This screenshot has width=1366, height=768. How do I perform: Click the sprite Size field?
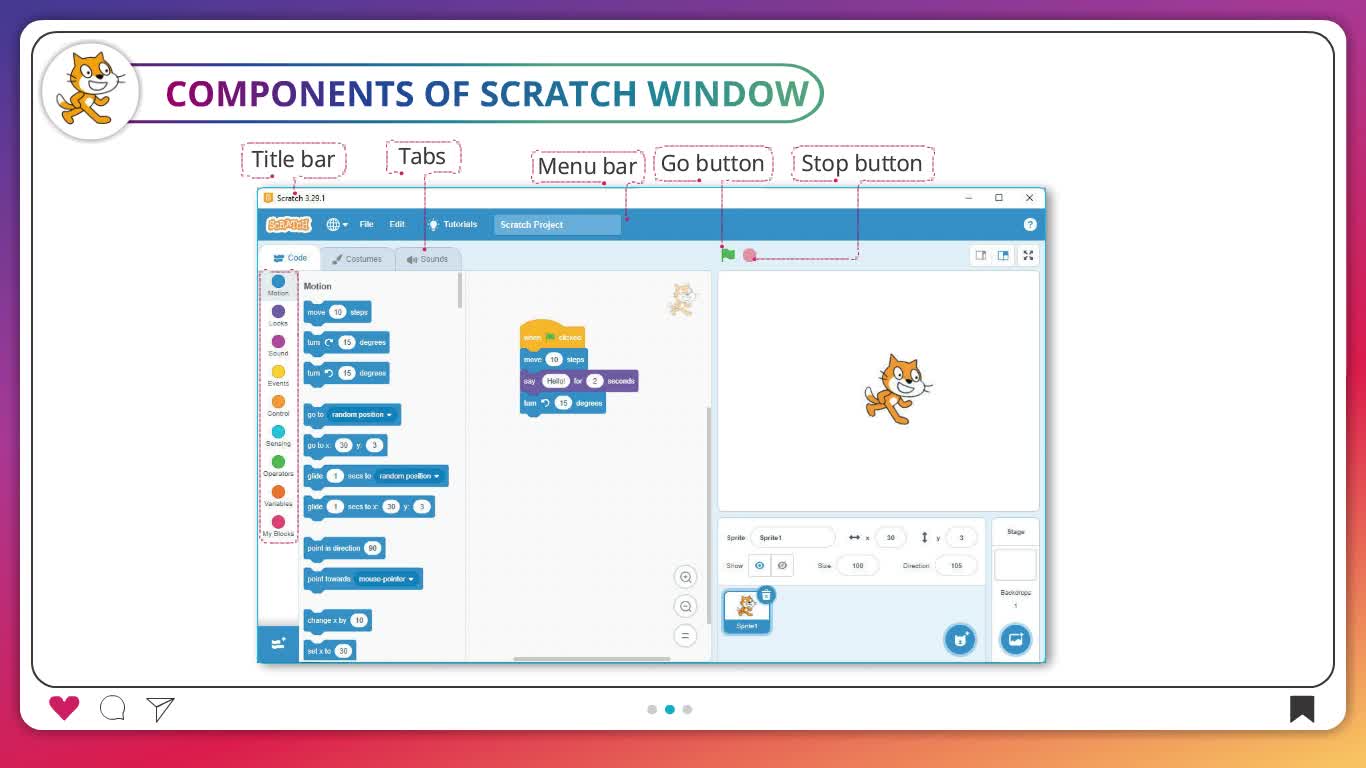click(x=857, y=566)
